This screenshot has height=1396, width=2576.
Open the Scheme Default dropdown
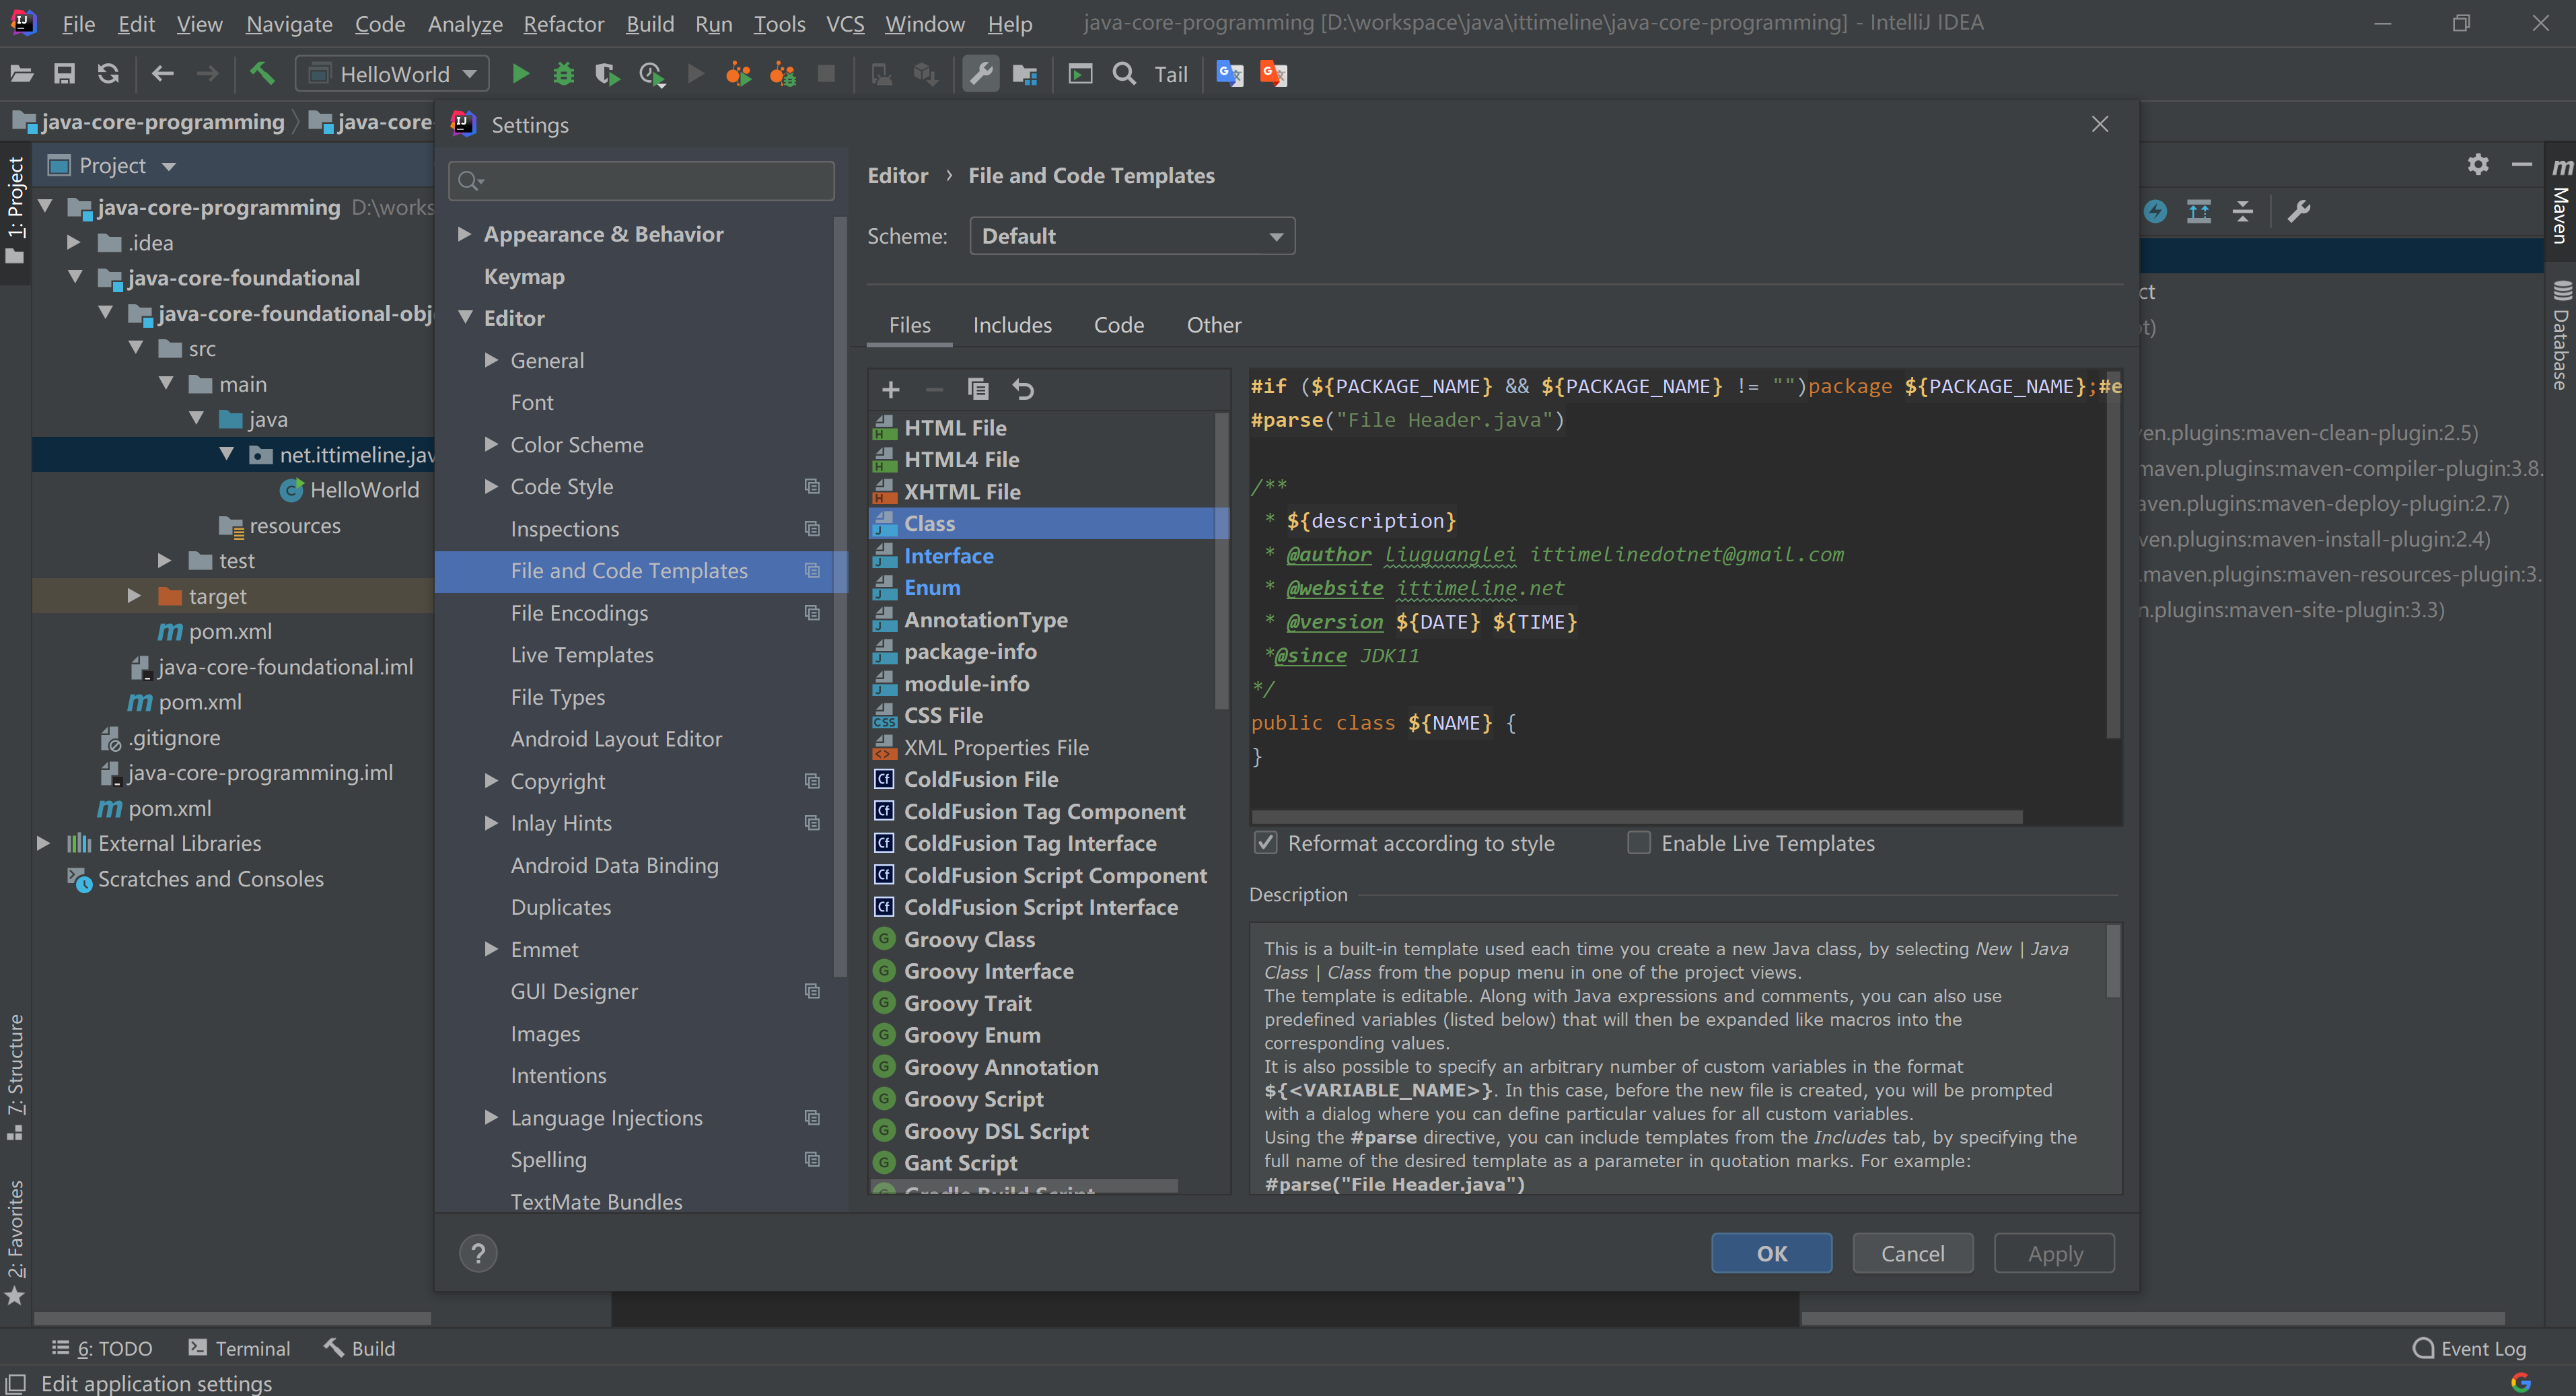click(1132, 236)
